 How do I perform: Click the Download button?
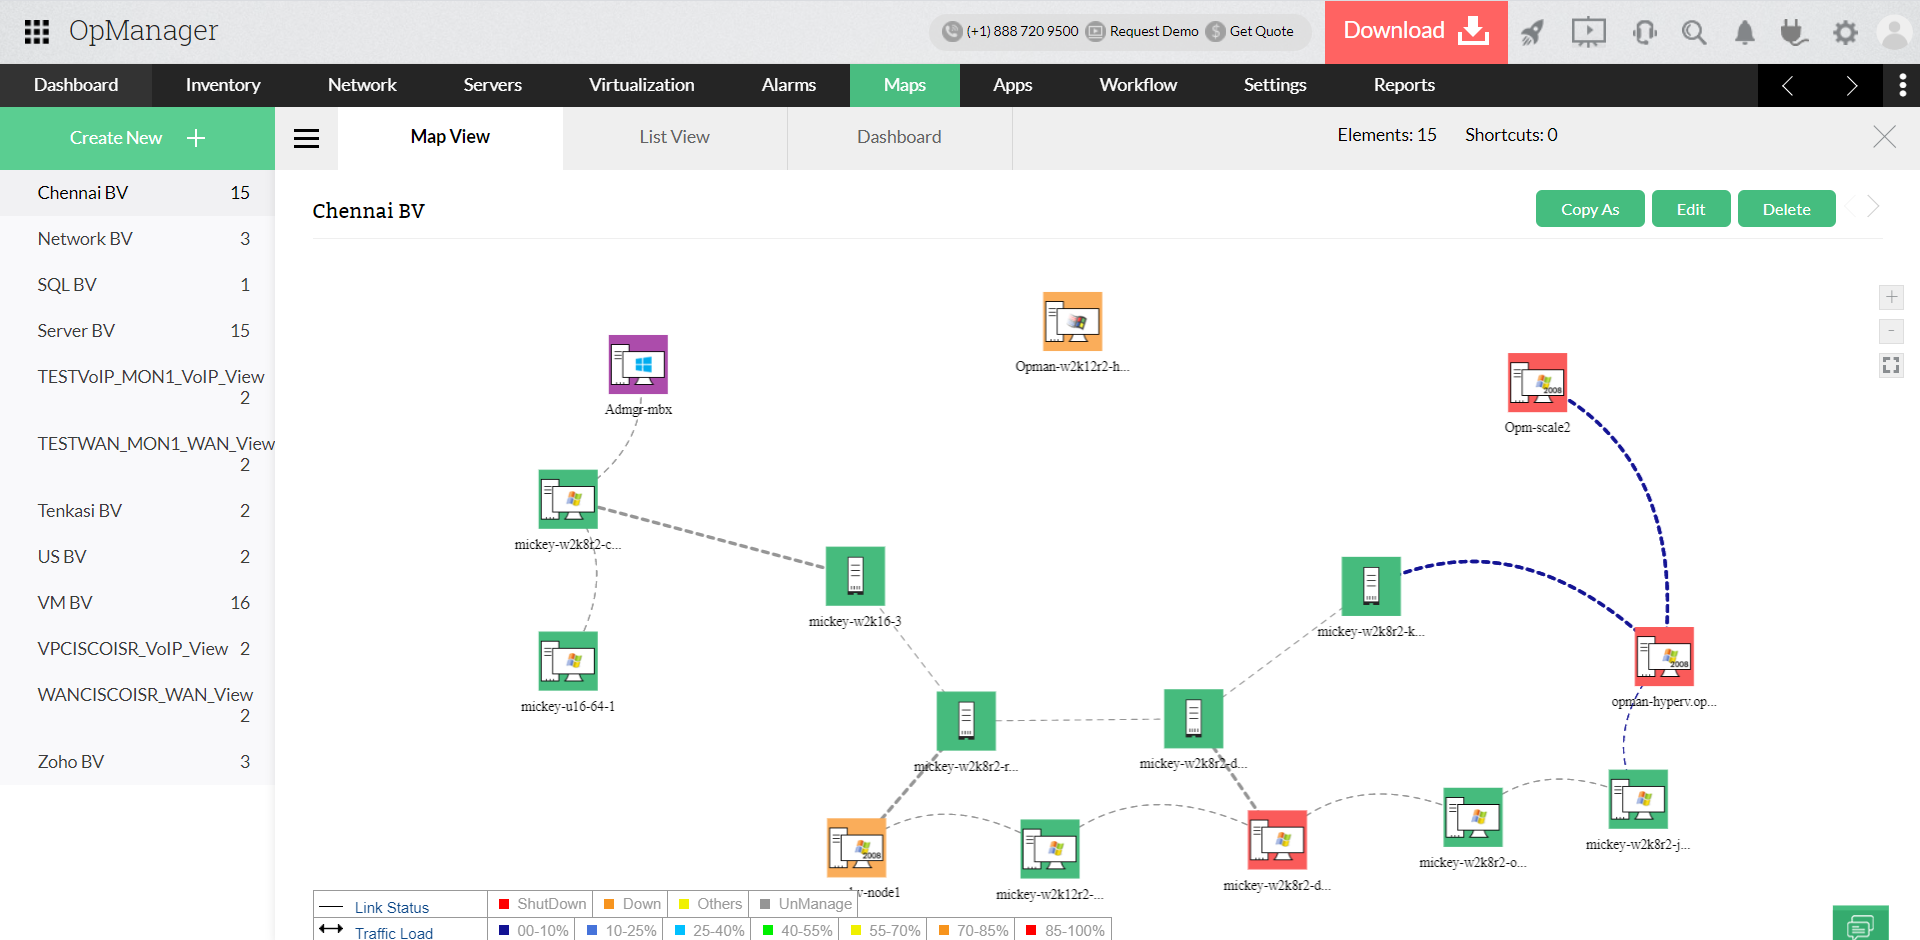1416,32
